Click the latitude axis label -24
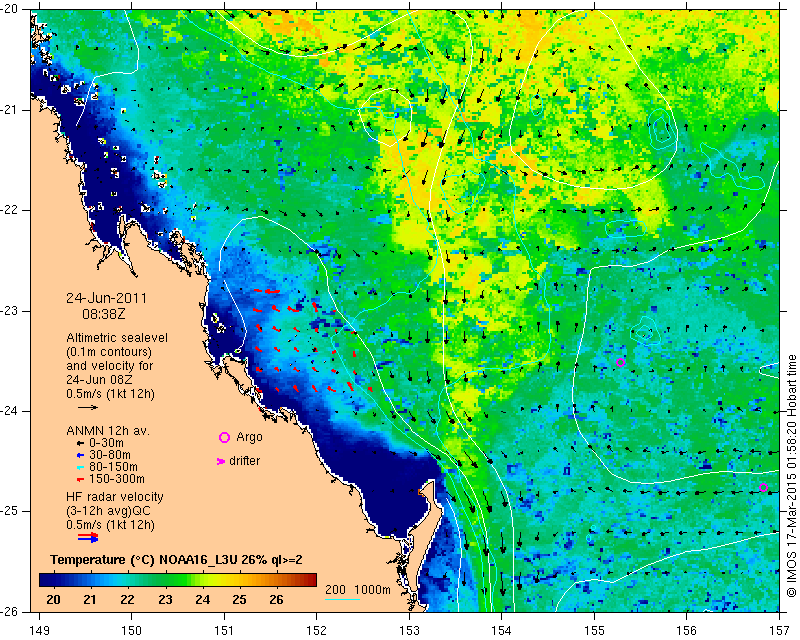This screenshot has height=640, width=800. (9, 411)
